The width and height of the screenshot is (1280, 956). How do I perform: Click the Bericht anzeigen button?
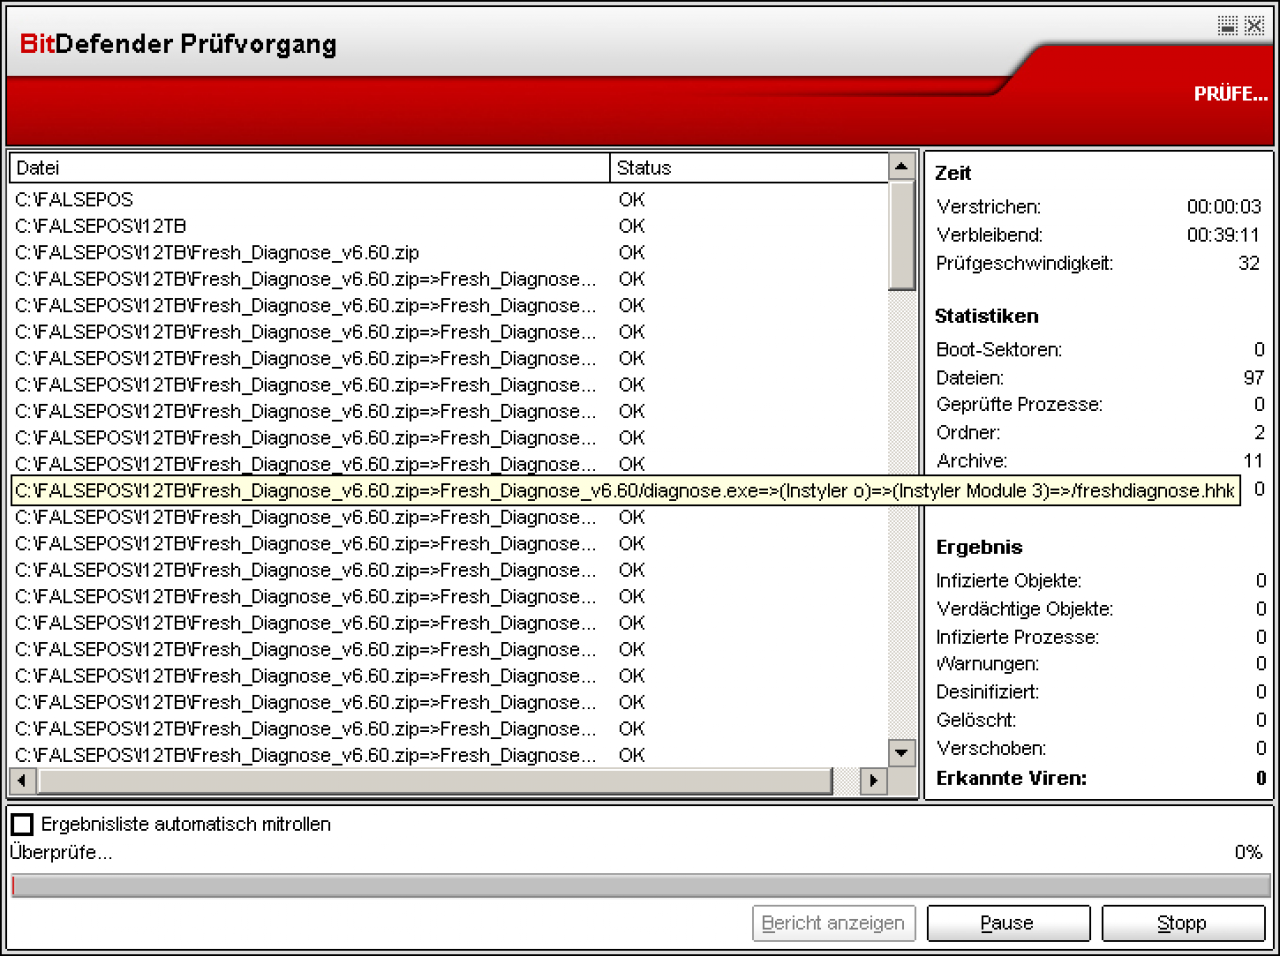point(833,923)
